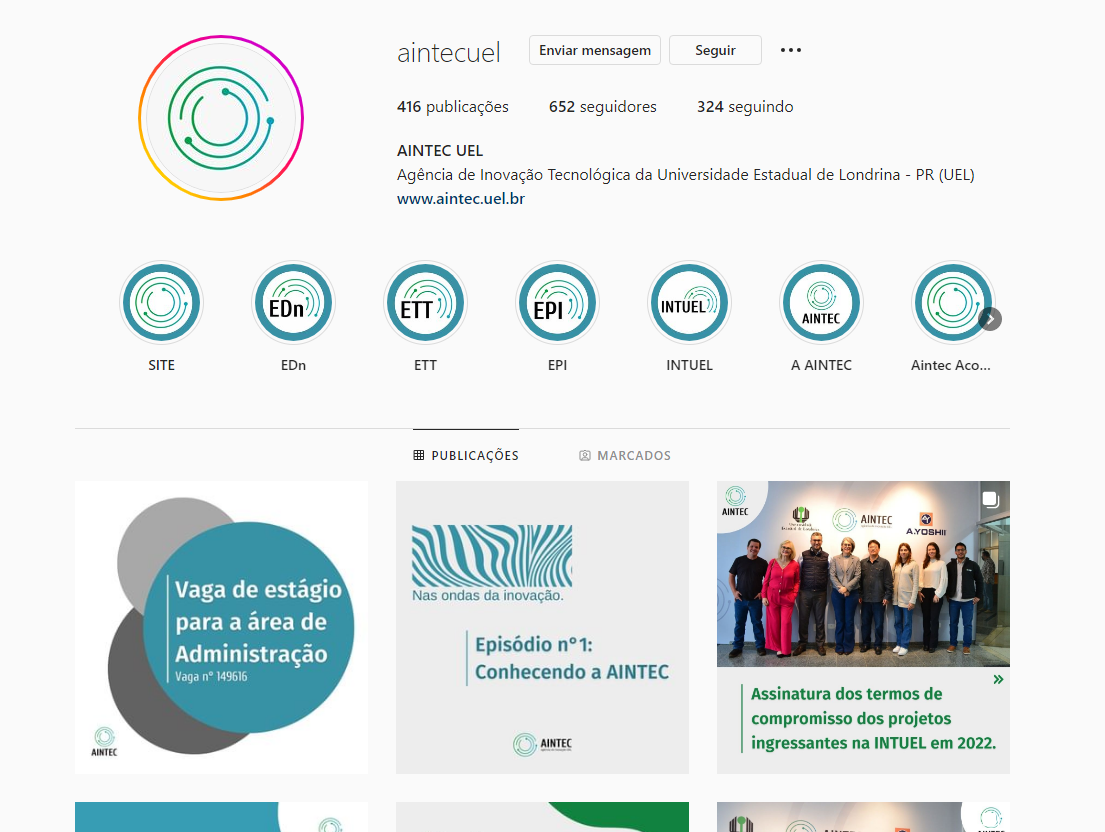Open the three-dot more options menu

point(791,50)
